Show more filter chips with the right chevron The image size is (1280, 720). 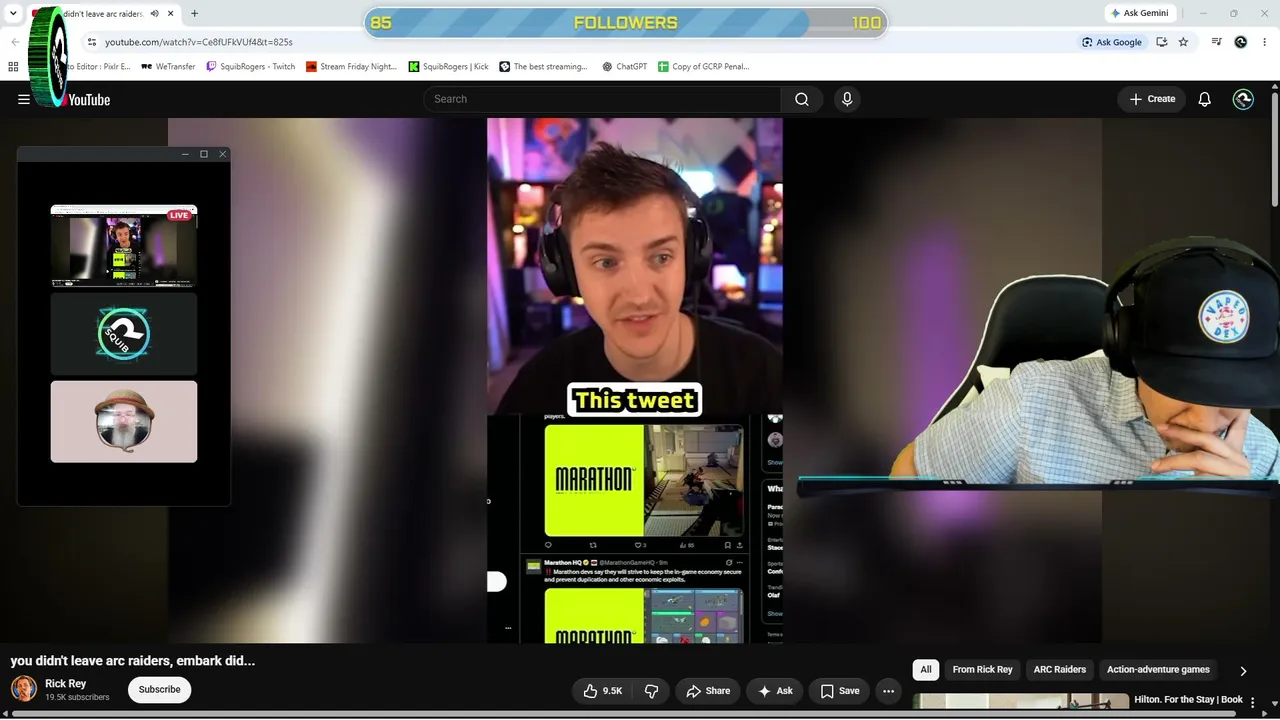pyautogui.click(x=1243, y=671)
